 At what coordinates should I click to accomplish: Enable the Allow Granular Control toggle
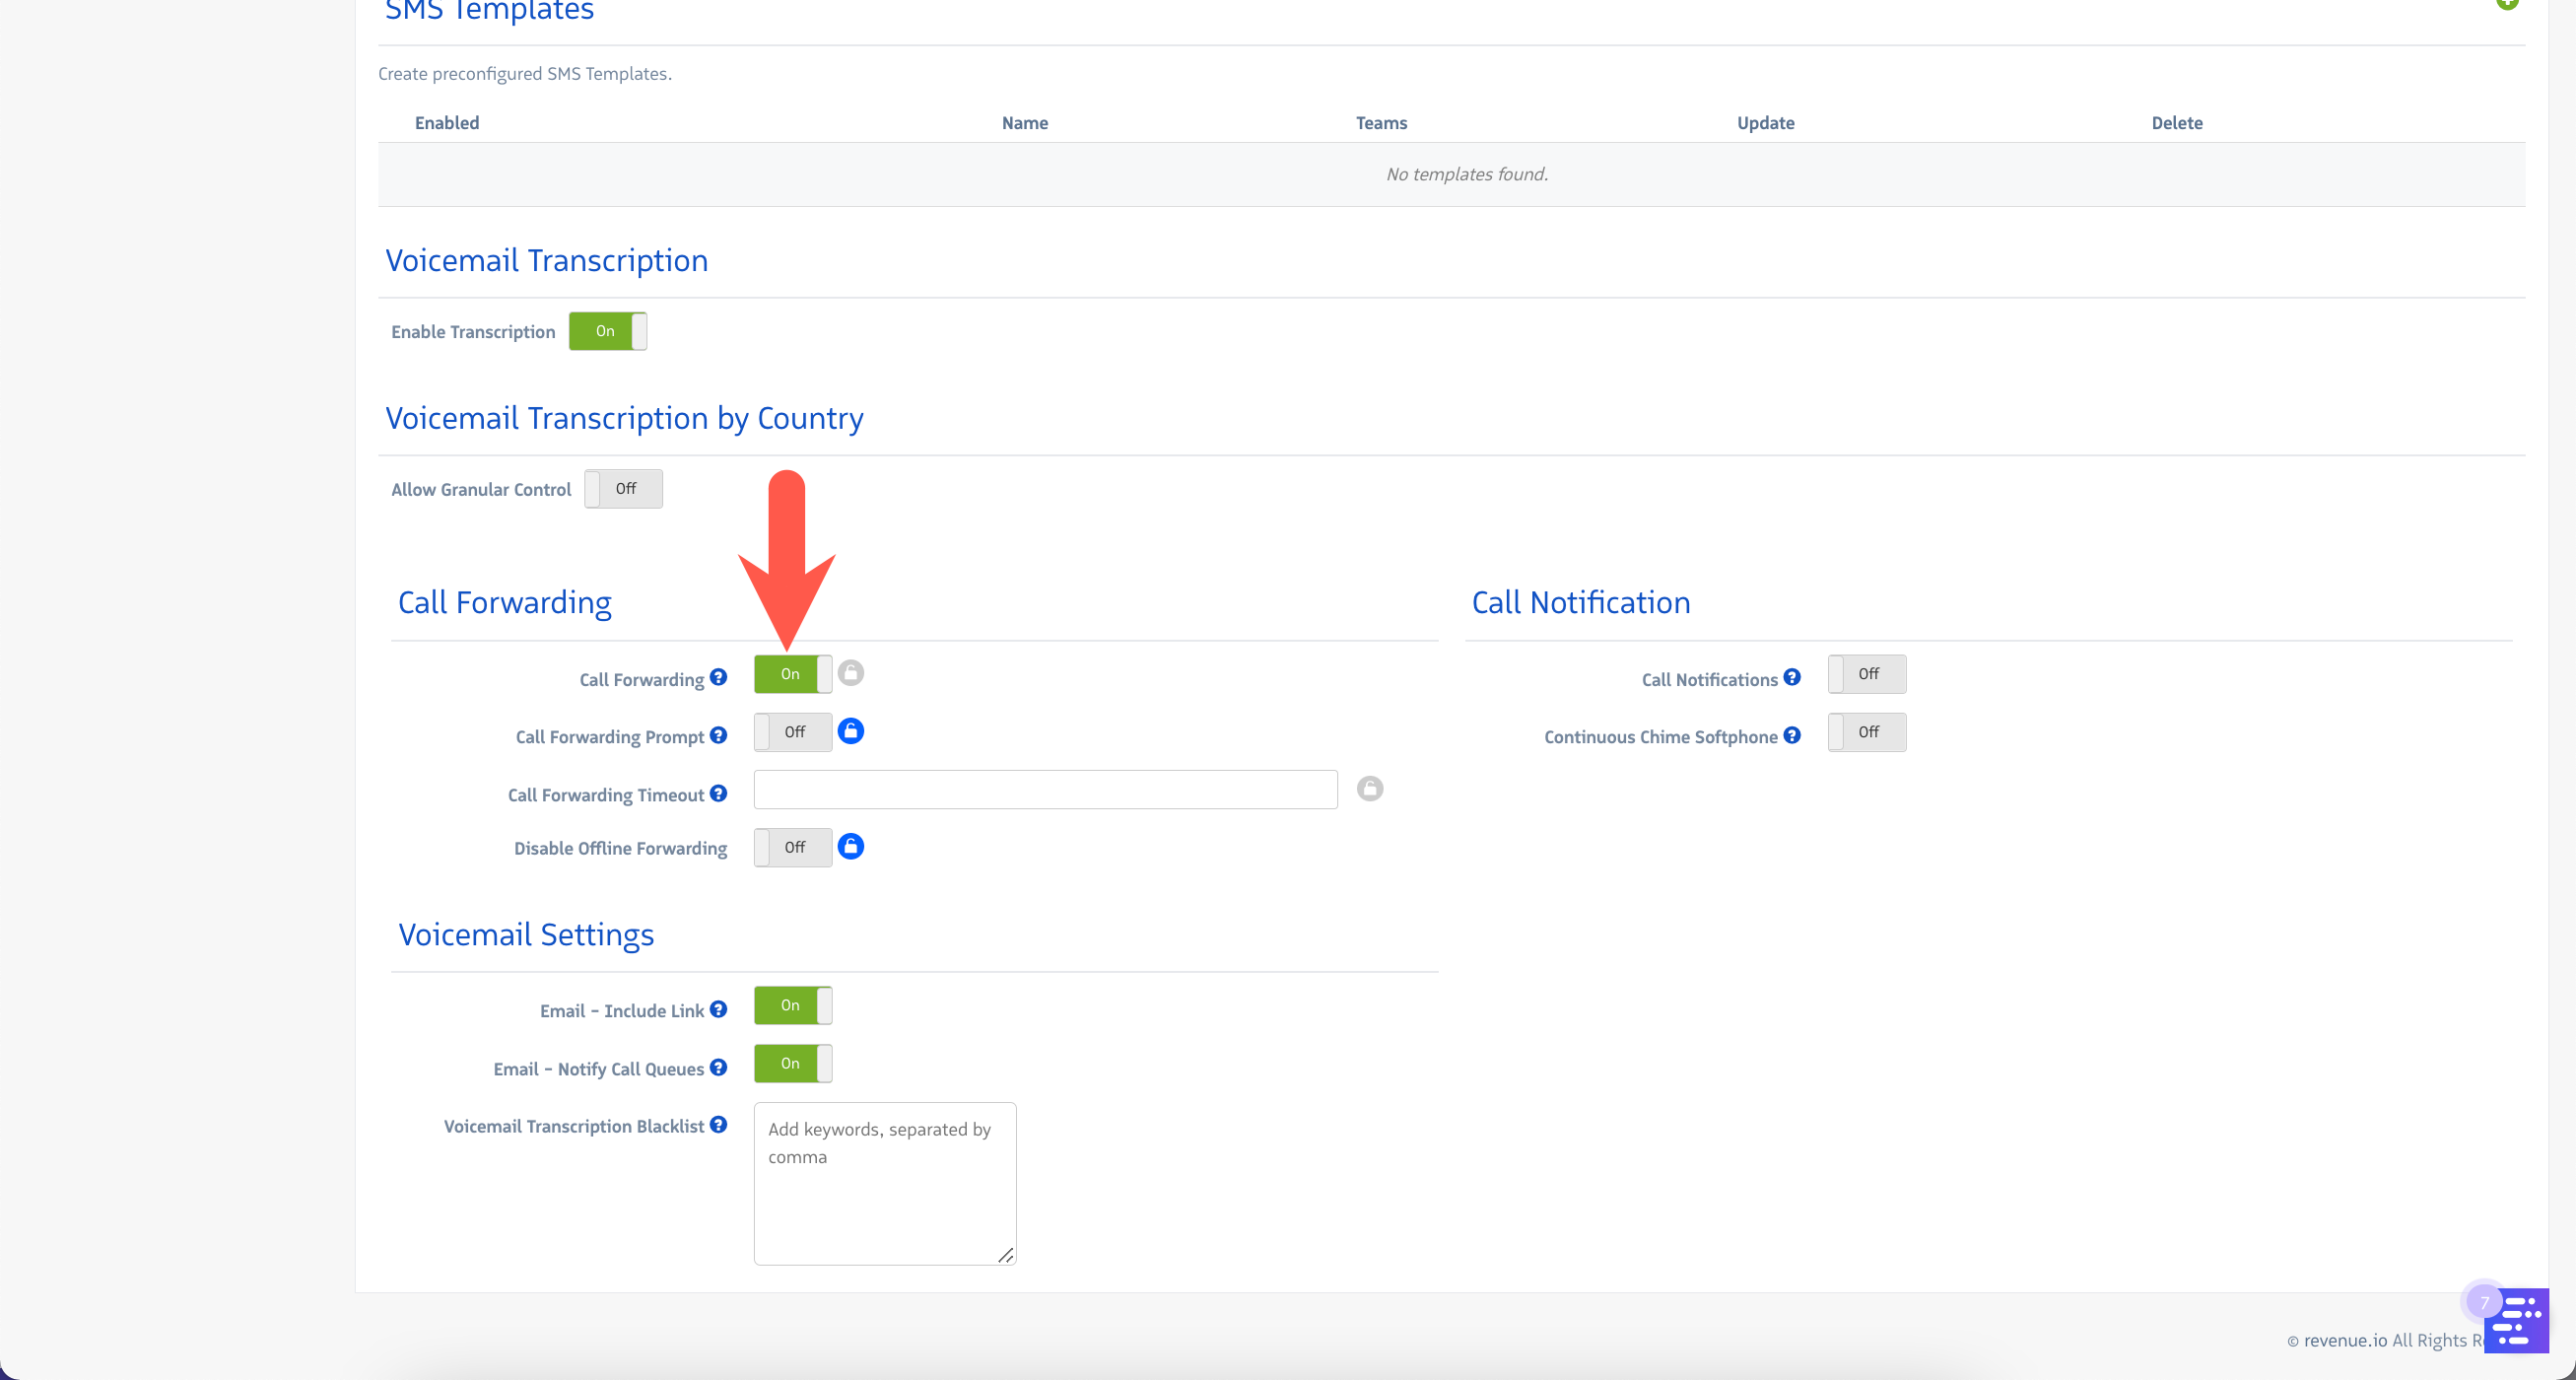pyautogui.click(x=623, y=489)
